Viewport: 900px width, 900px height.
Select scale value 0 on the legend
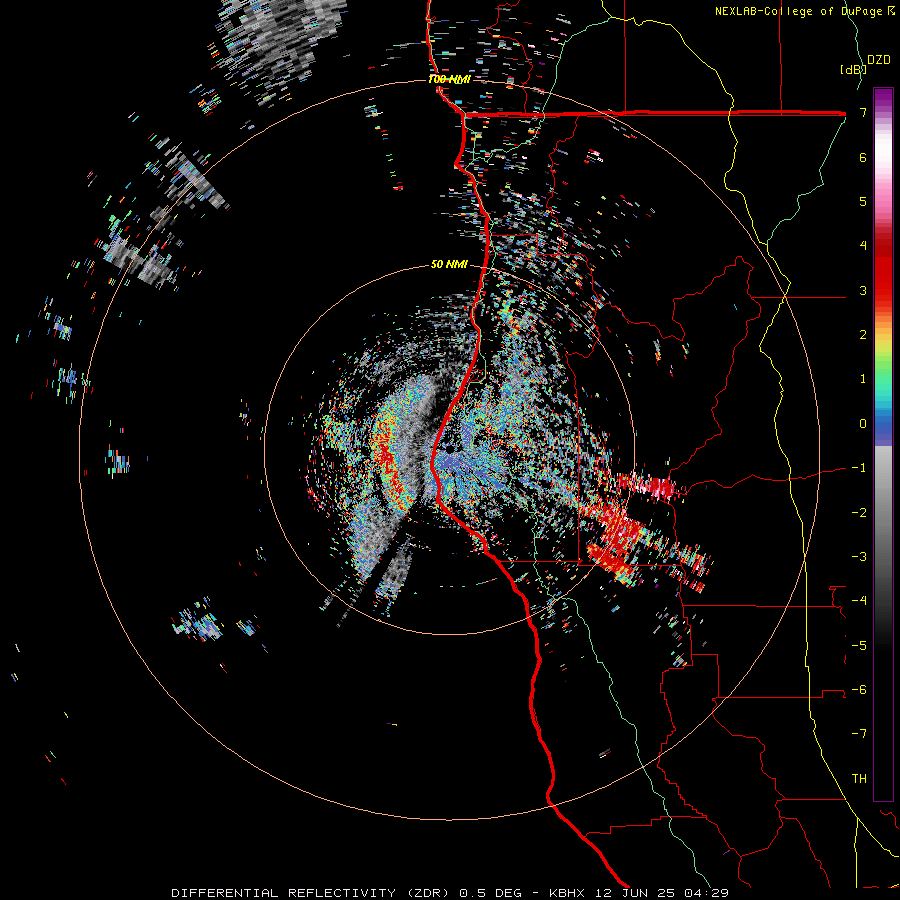tap(863, 424)
